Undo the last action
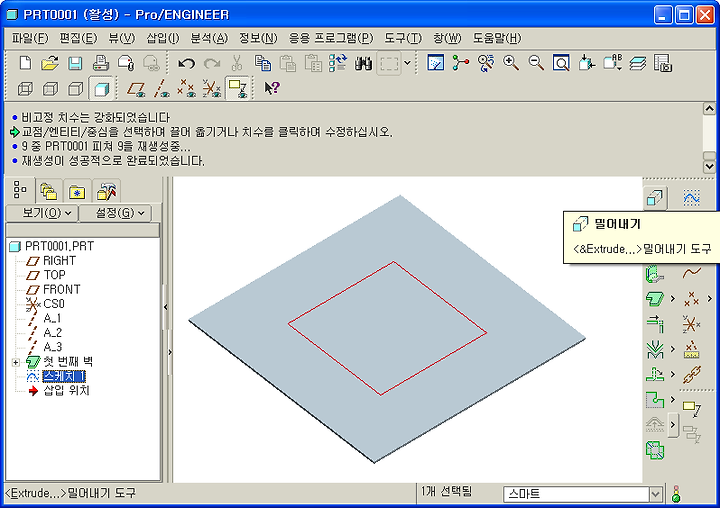 (186, 62)
